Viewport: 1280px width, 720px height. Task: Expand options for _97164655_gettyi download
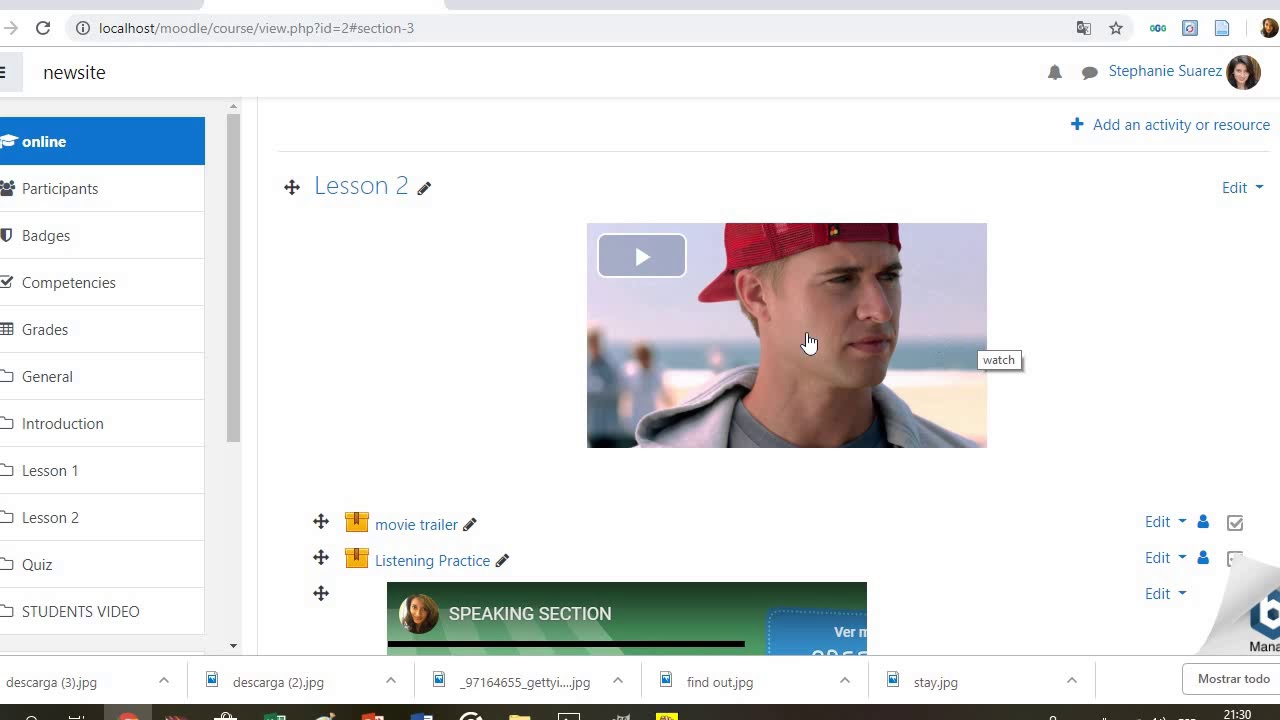pos(617,681)
